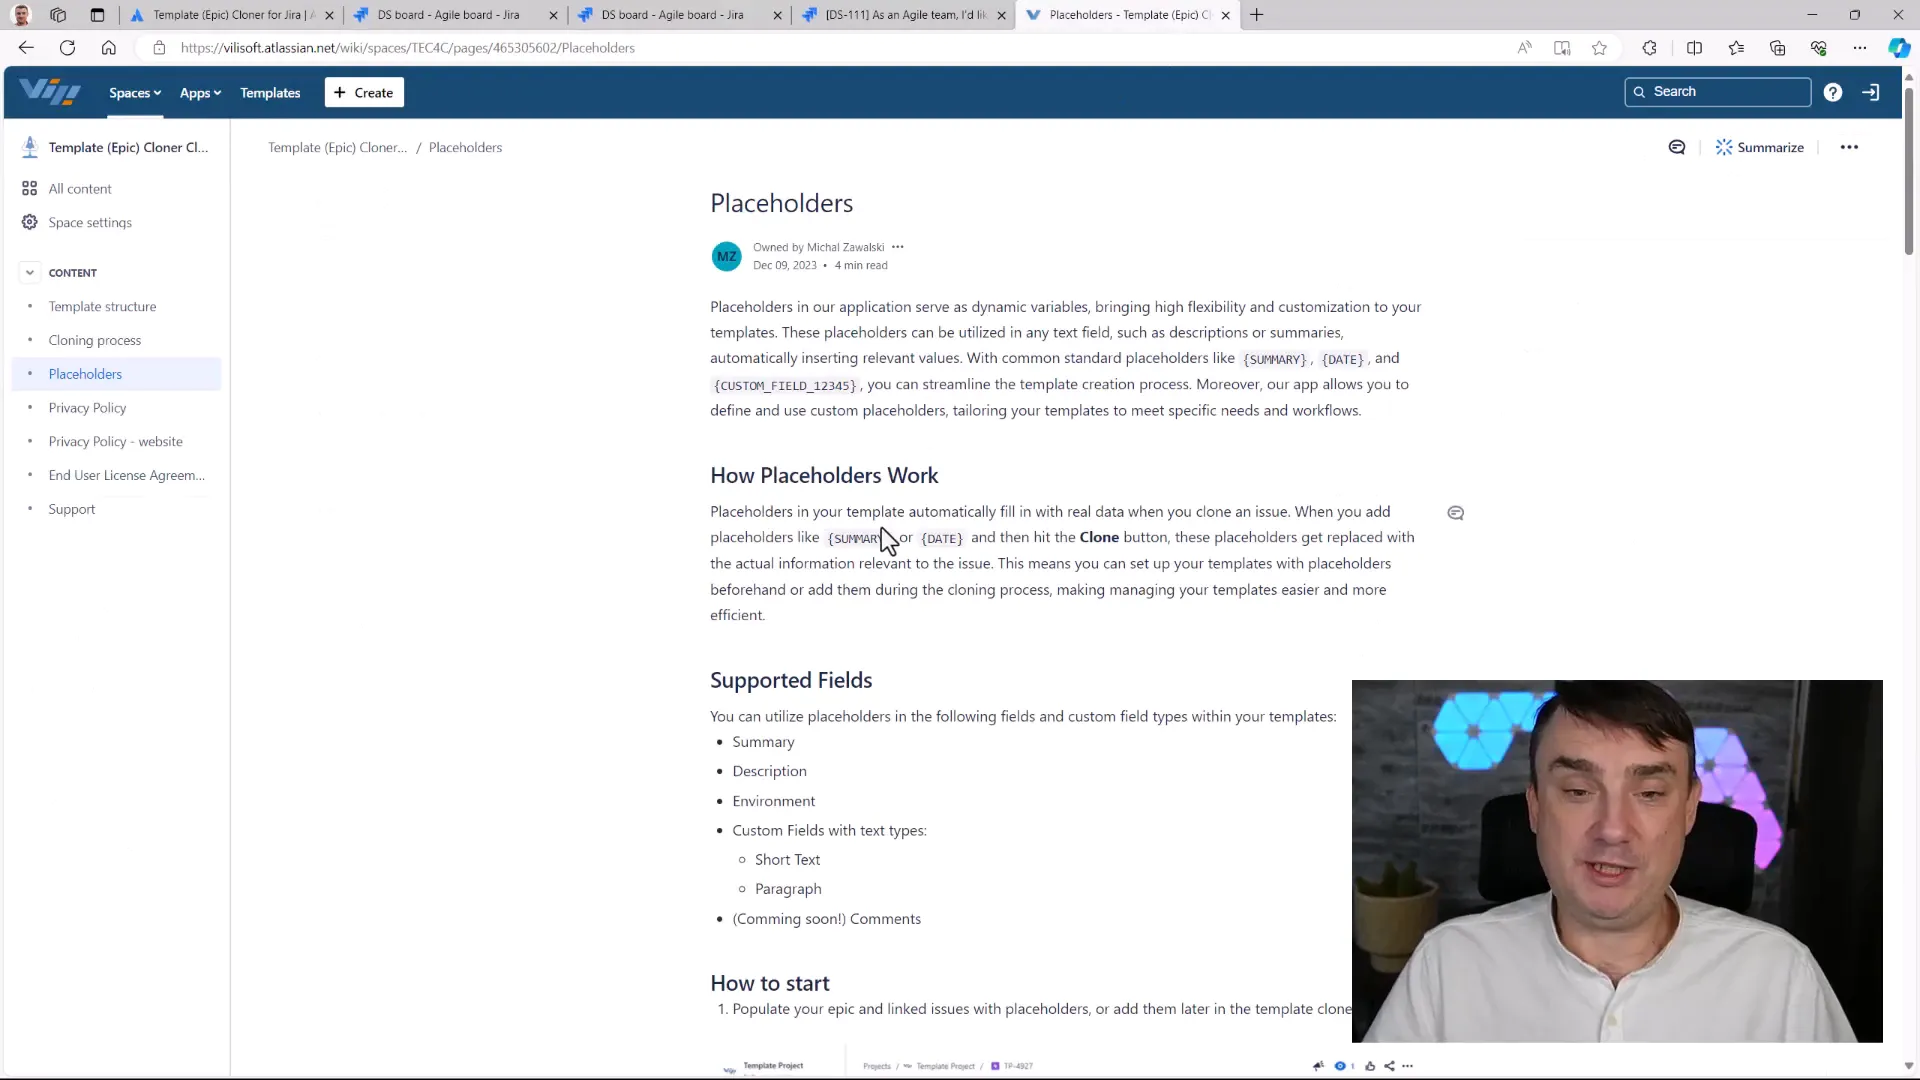Focus the Confluence Search field
Screen dimensions: 1920x1080
pyautogui.click(x=1717, y=91)
